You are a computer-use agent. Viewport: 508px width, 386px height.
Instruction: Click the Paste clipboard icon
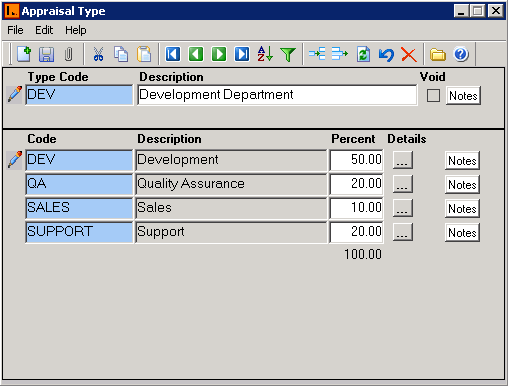point(144,54)
